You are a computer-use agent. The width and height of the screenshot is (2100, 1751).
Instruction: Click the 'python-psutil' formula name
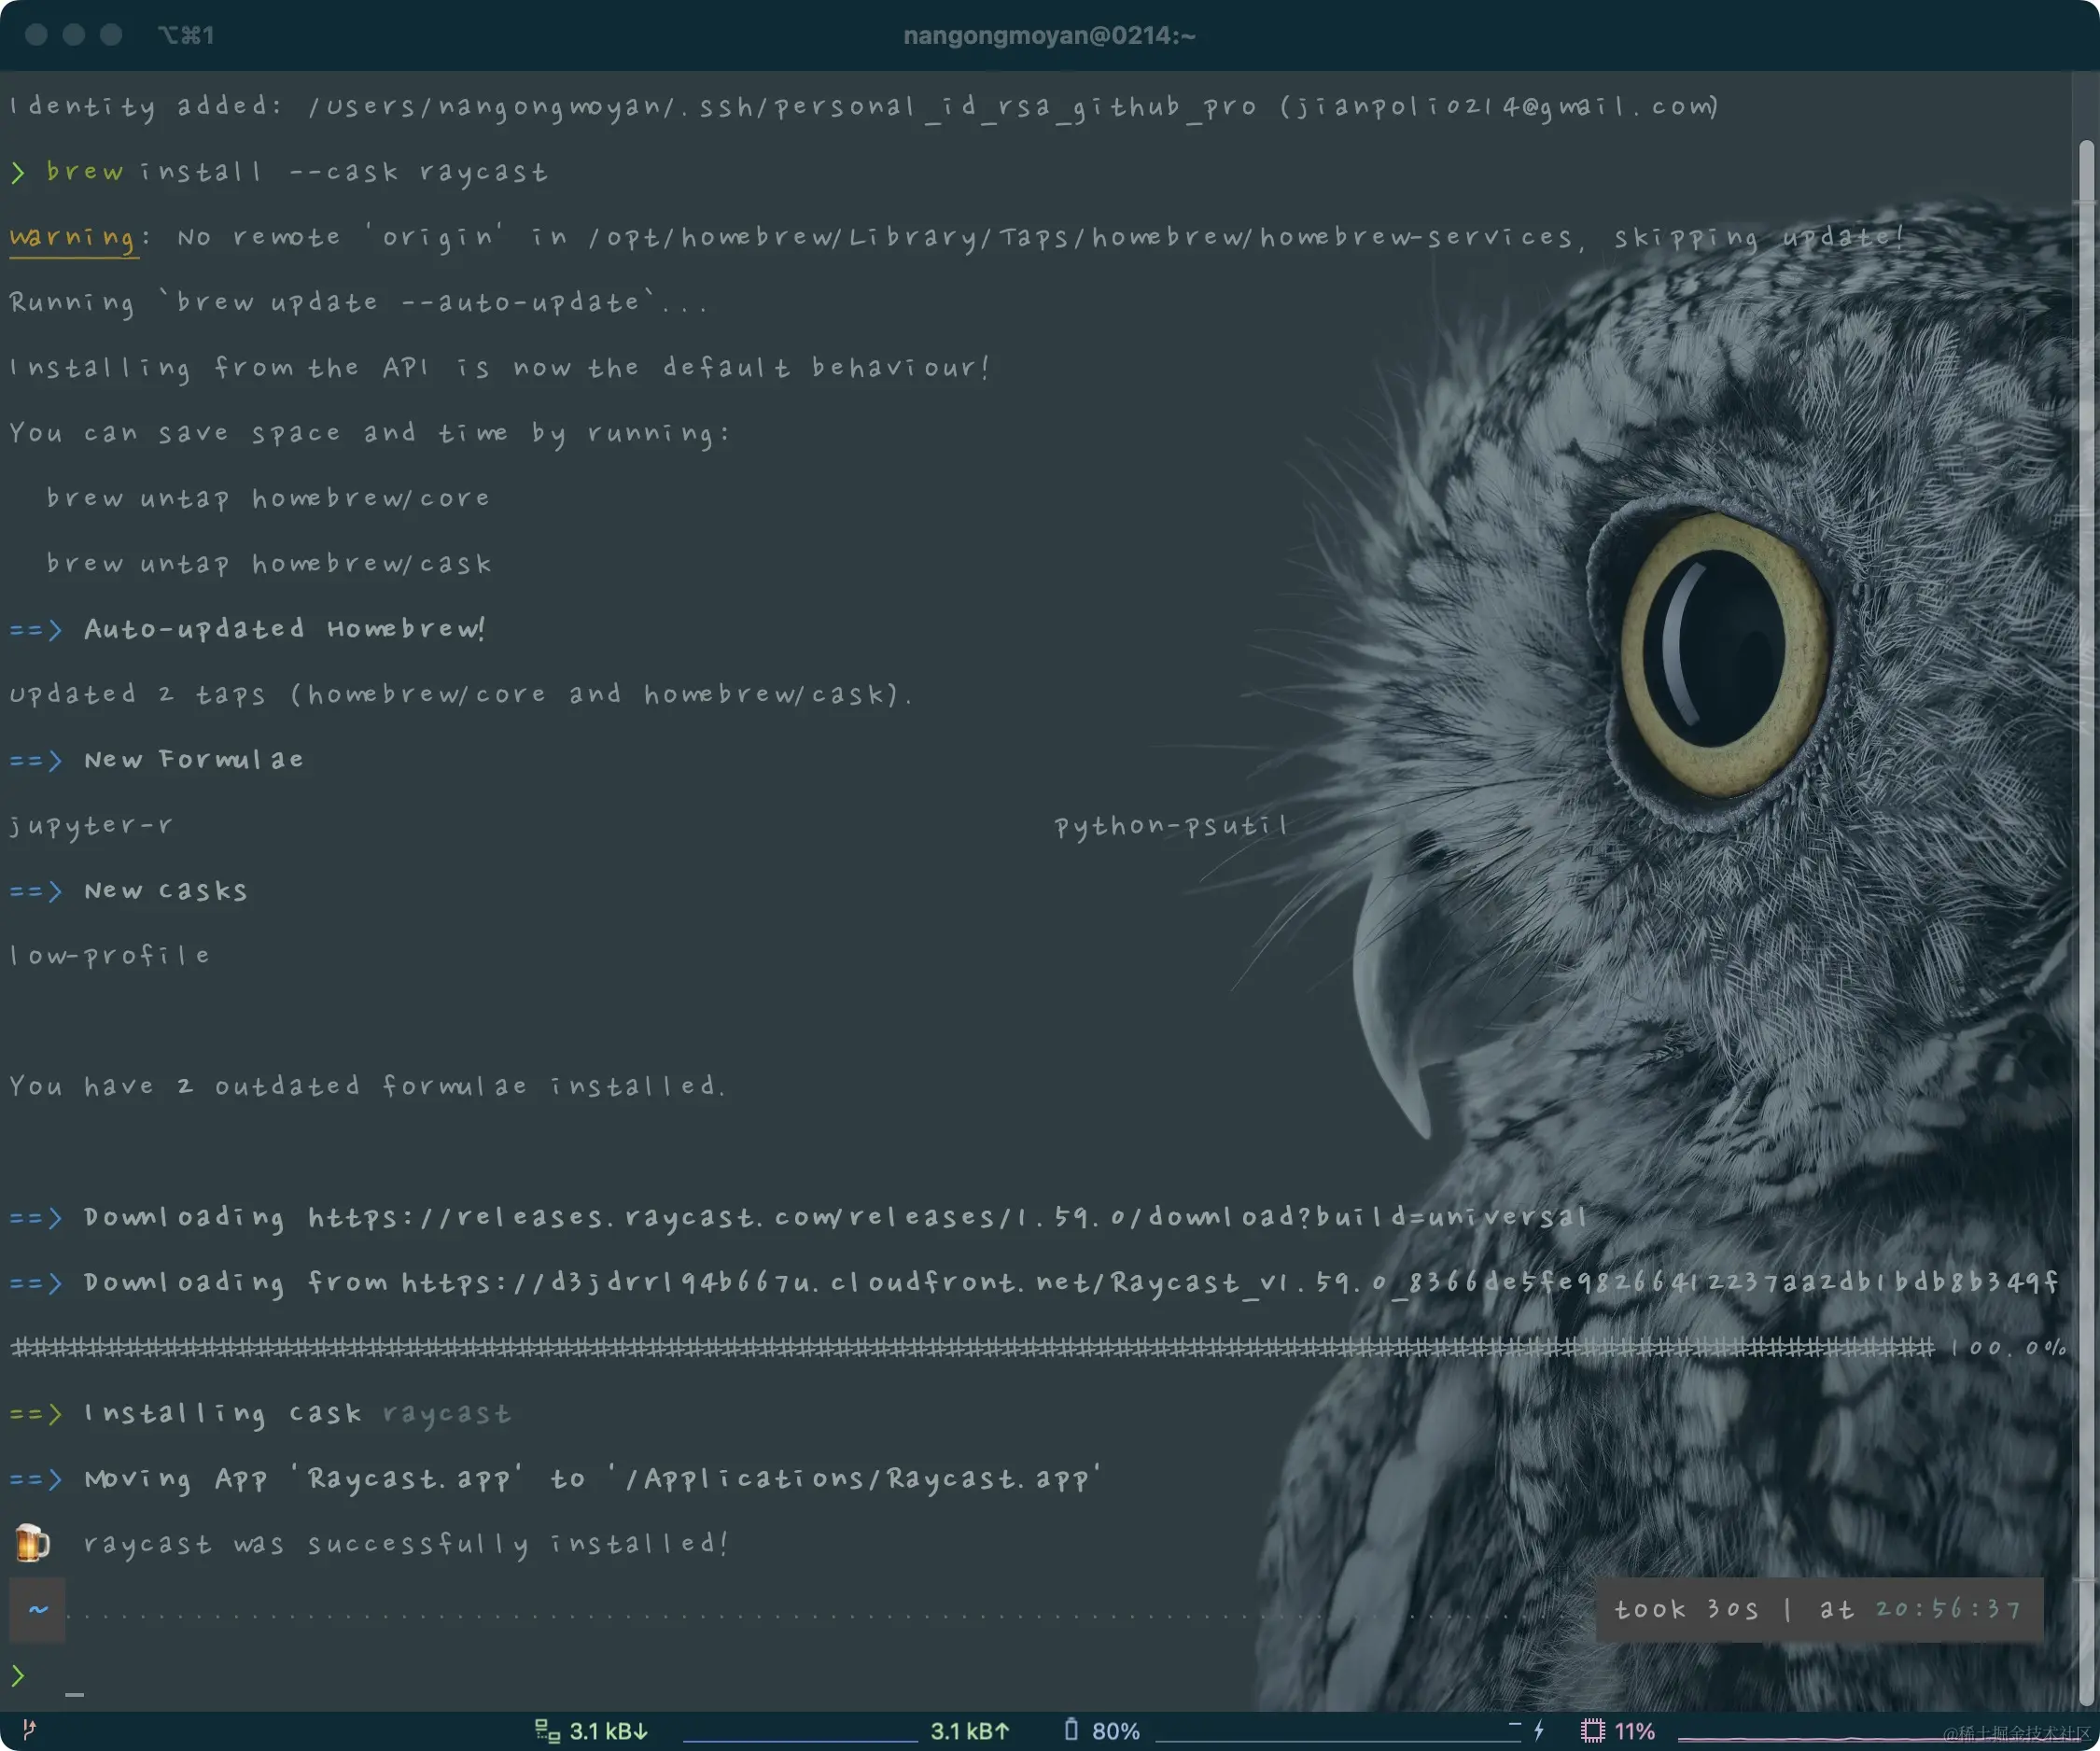tap(1172, 826)
